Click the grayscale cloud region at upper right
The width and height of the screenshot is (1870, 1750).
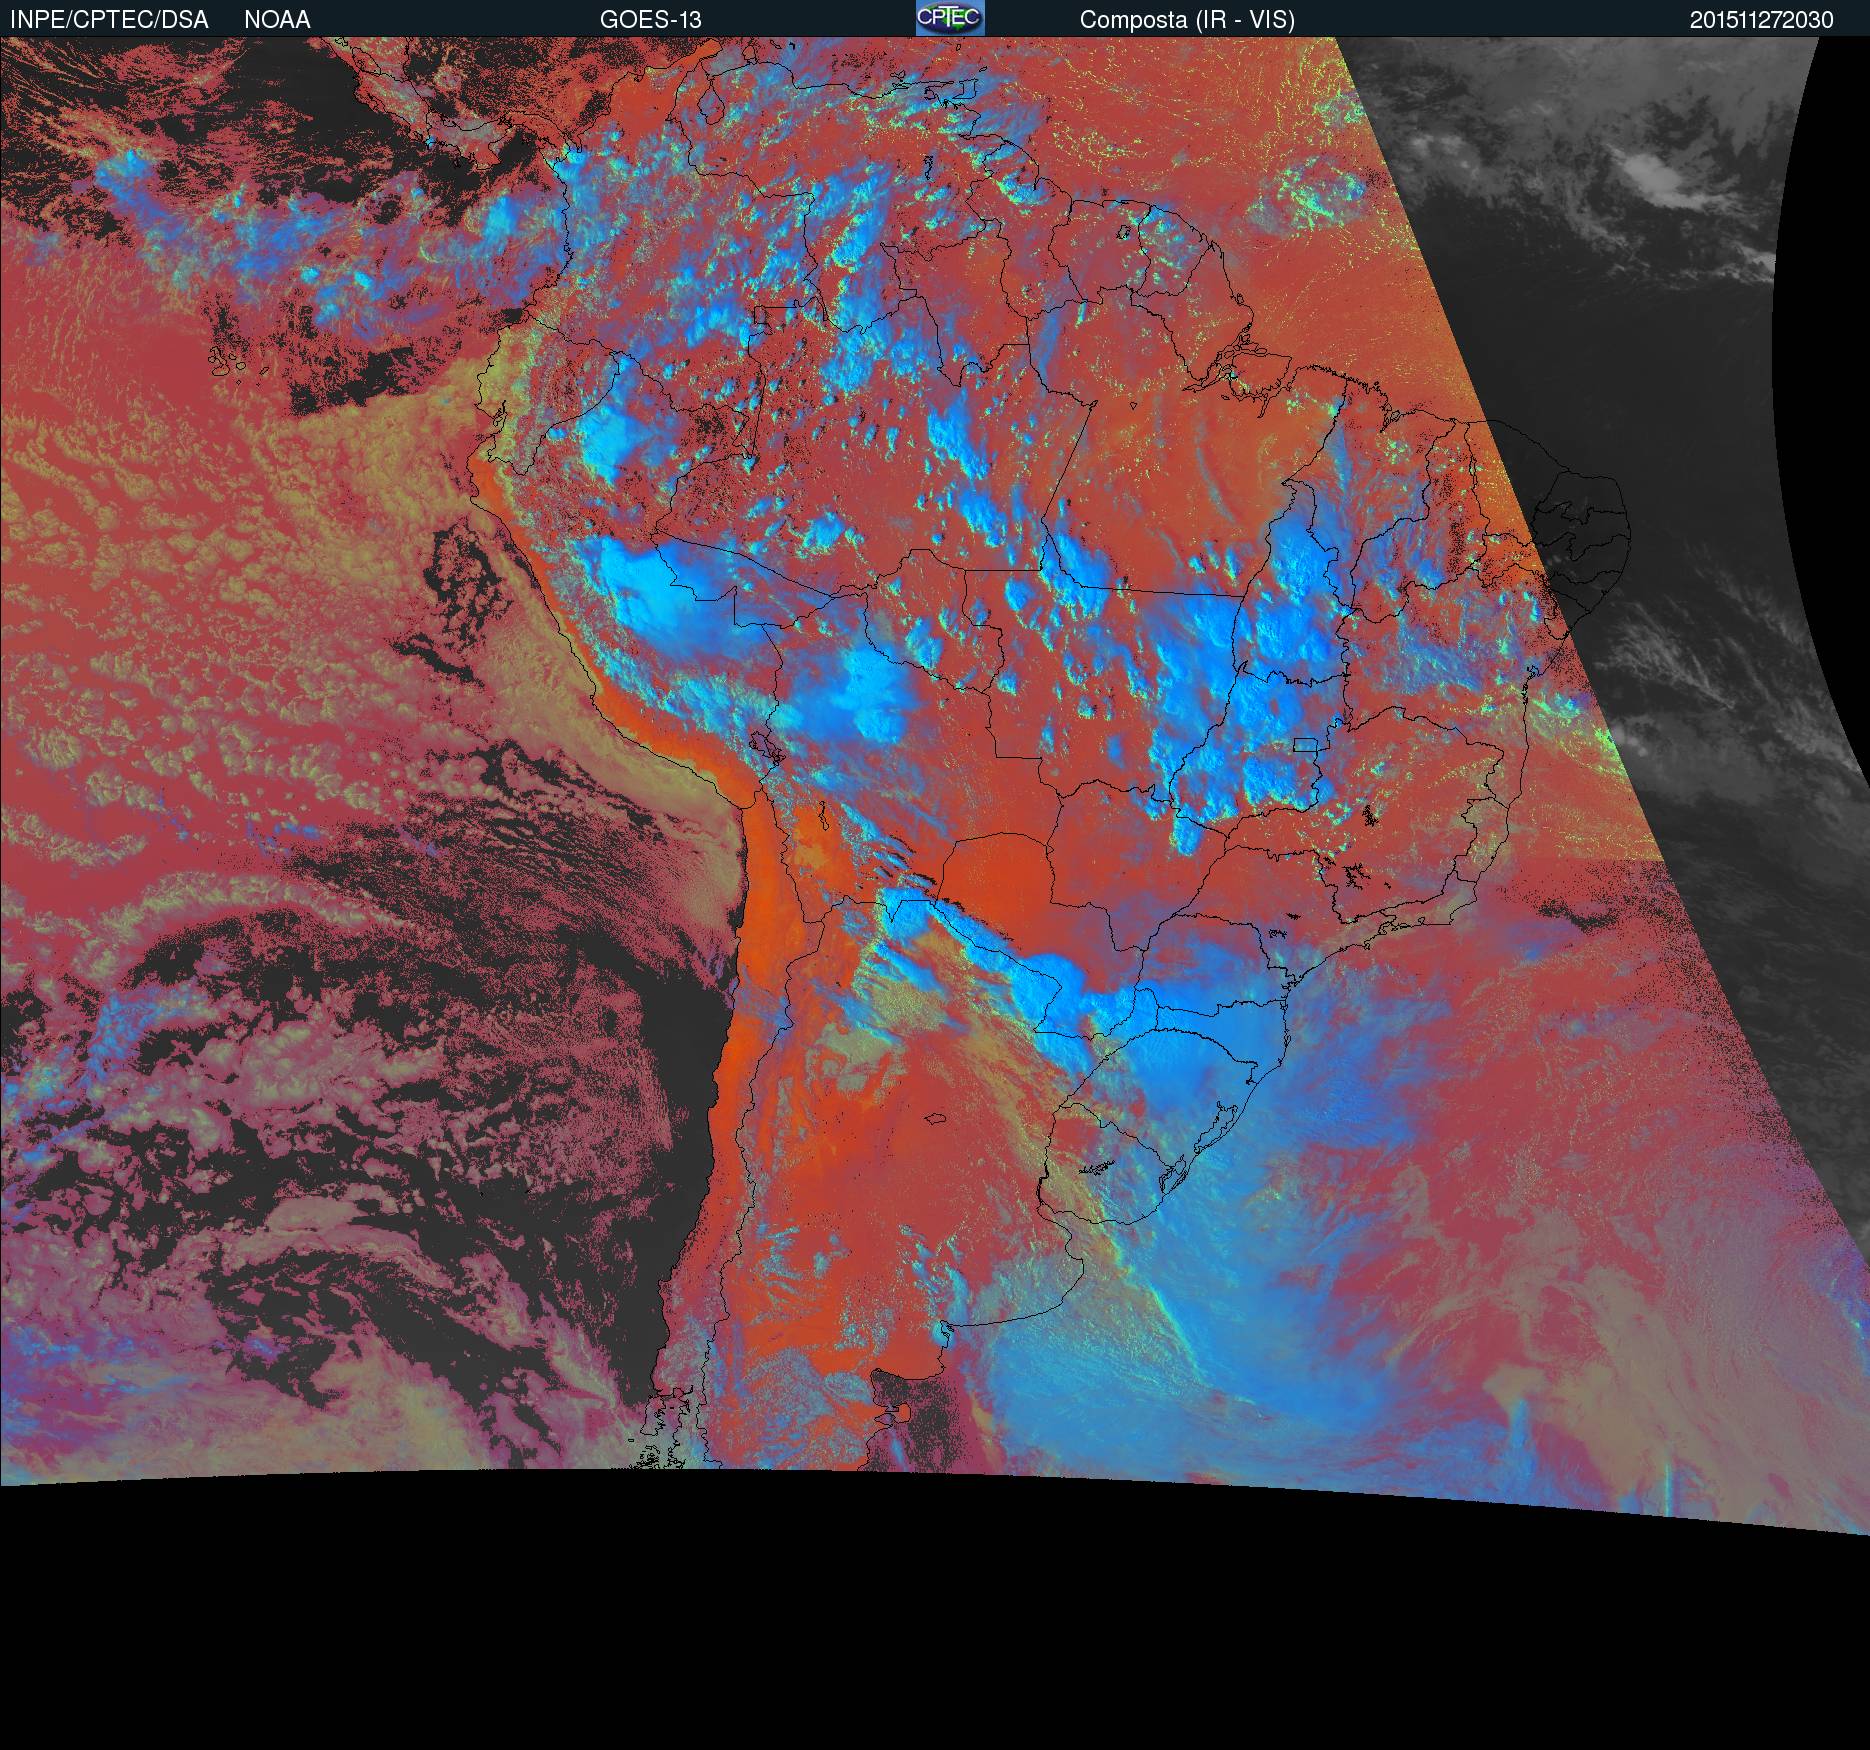tap(1600, 200)
